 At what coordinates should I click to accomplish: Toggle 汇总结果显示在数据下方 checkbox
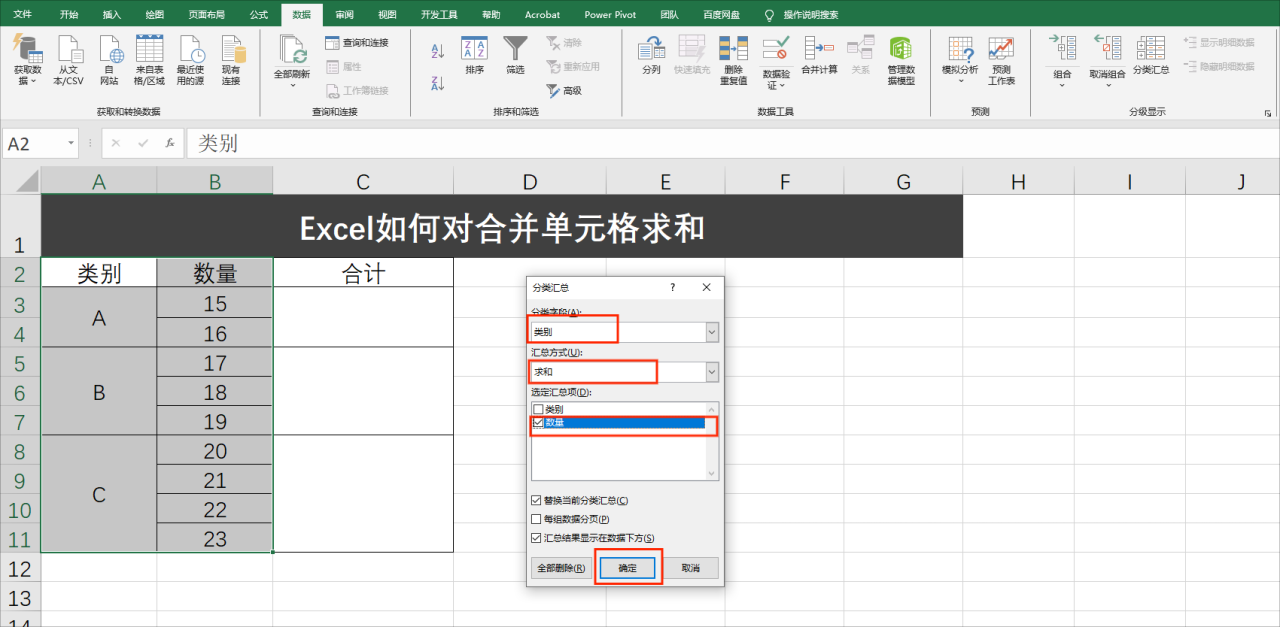tap(536, 538)
